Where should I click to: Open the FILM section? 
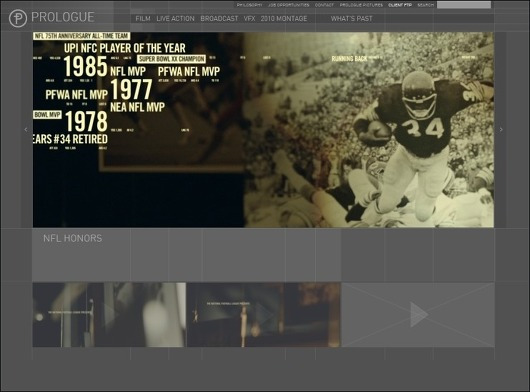click(x=143, y=19)
